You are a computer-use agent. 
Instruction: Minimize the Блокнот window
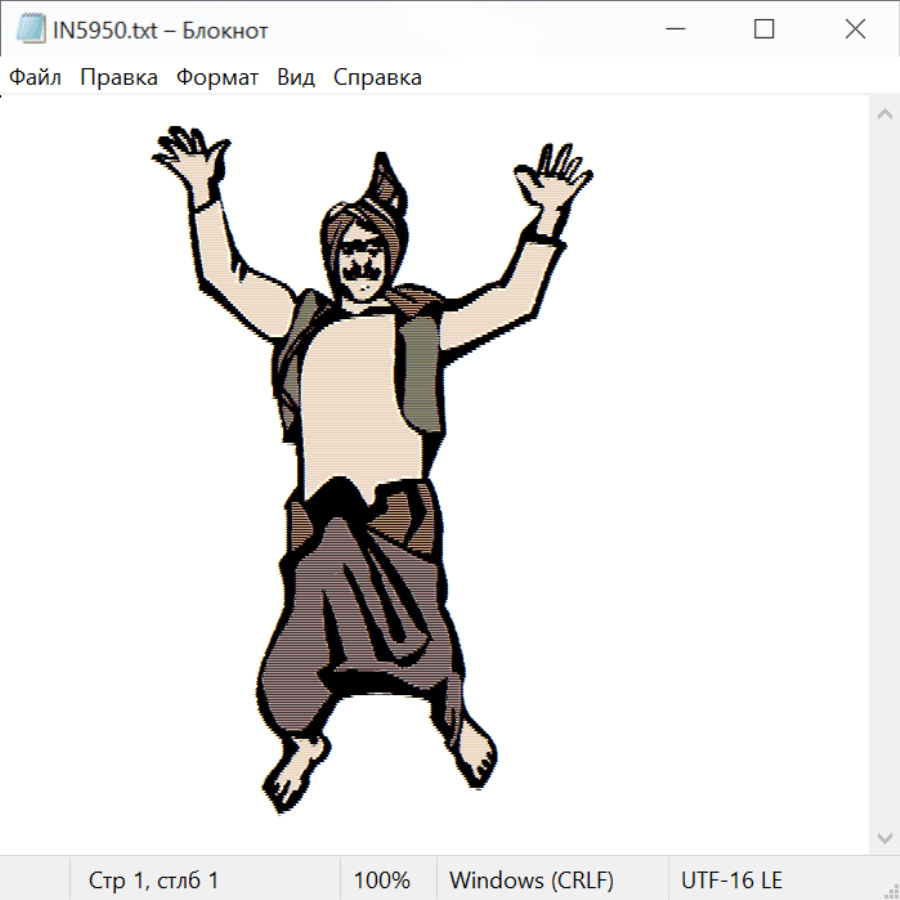coord(673,30)
